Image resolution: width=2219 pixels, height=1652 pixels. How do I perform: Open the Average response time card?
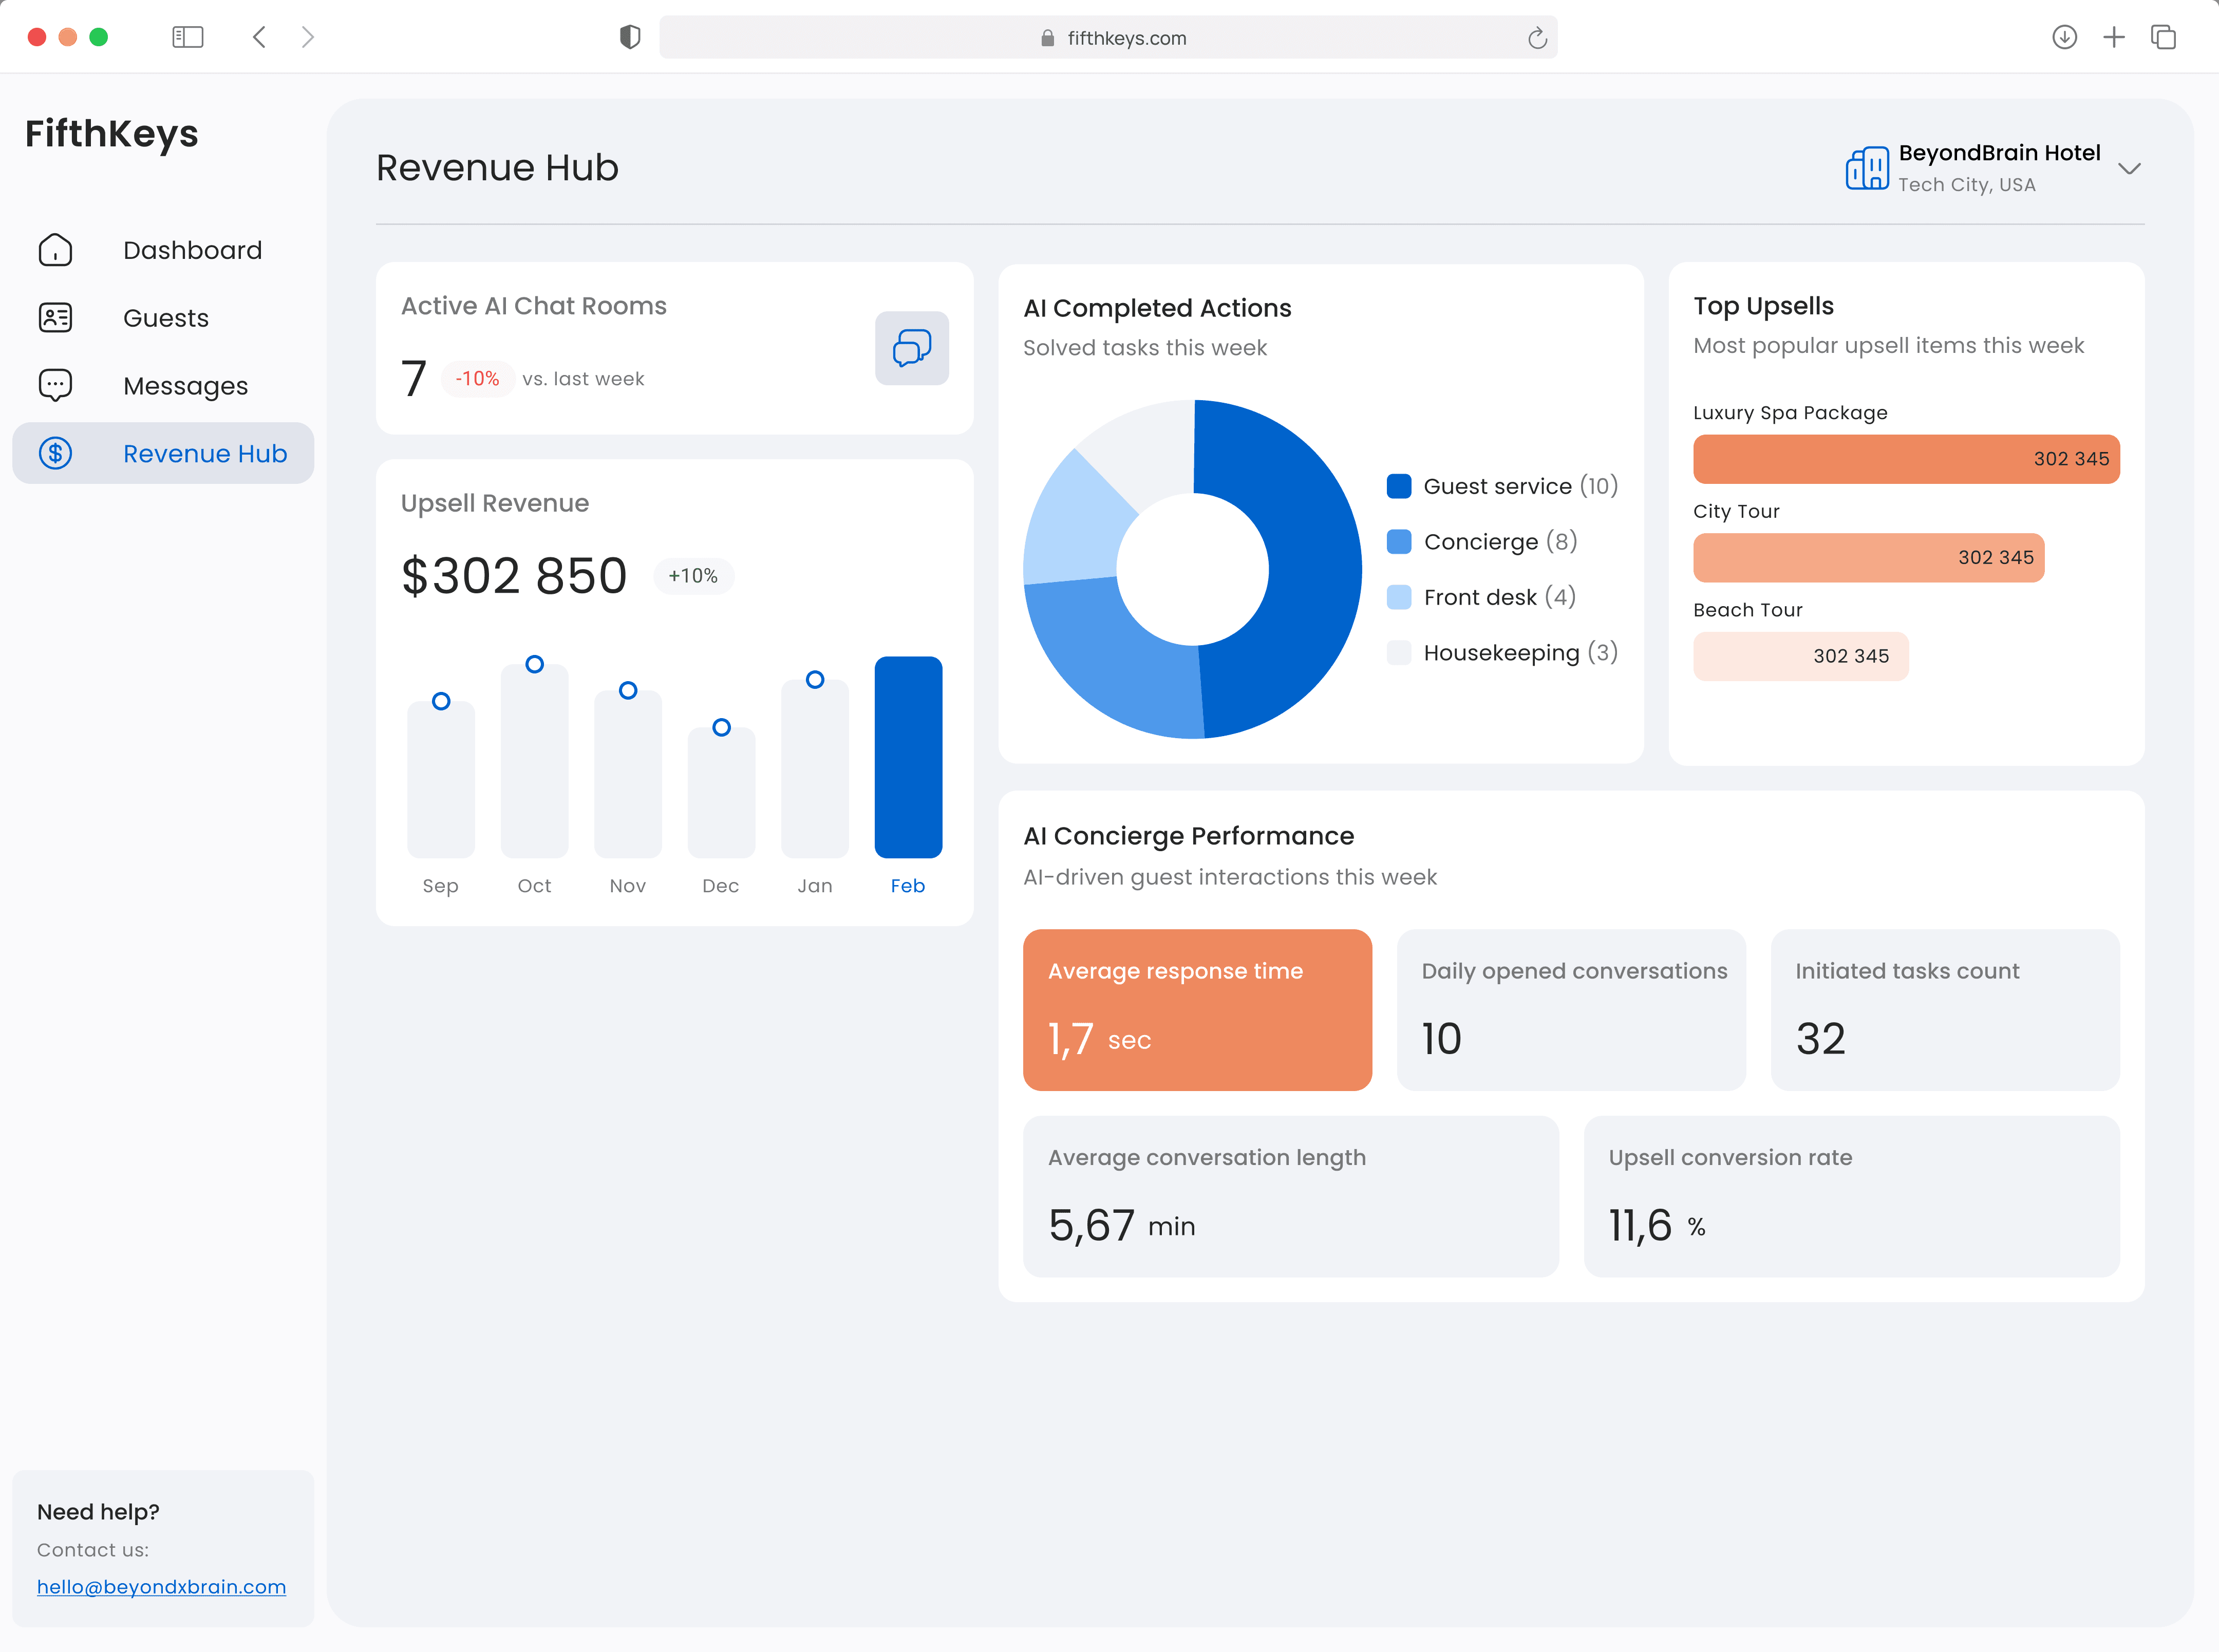click(x=1197, y=1010)
